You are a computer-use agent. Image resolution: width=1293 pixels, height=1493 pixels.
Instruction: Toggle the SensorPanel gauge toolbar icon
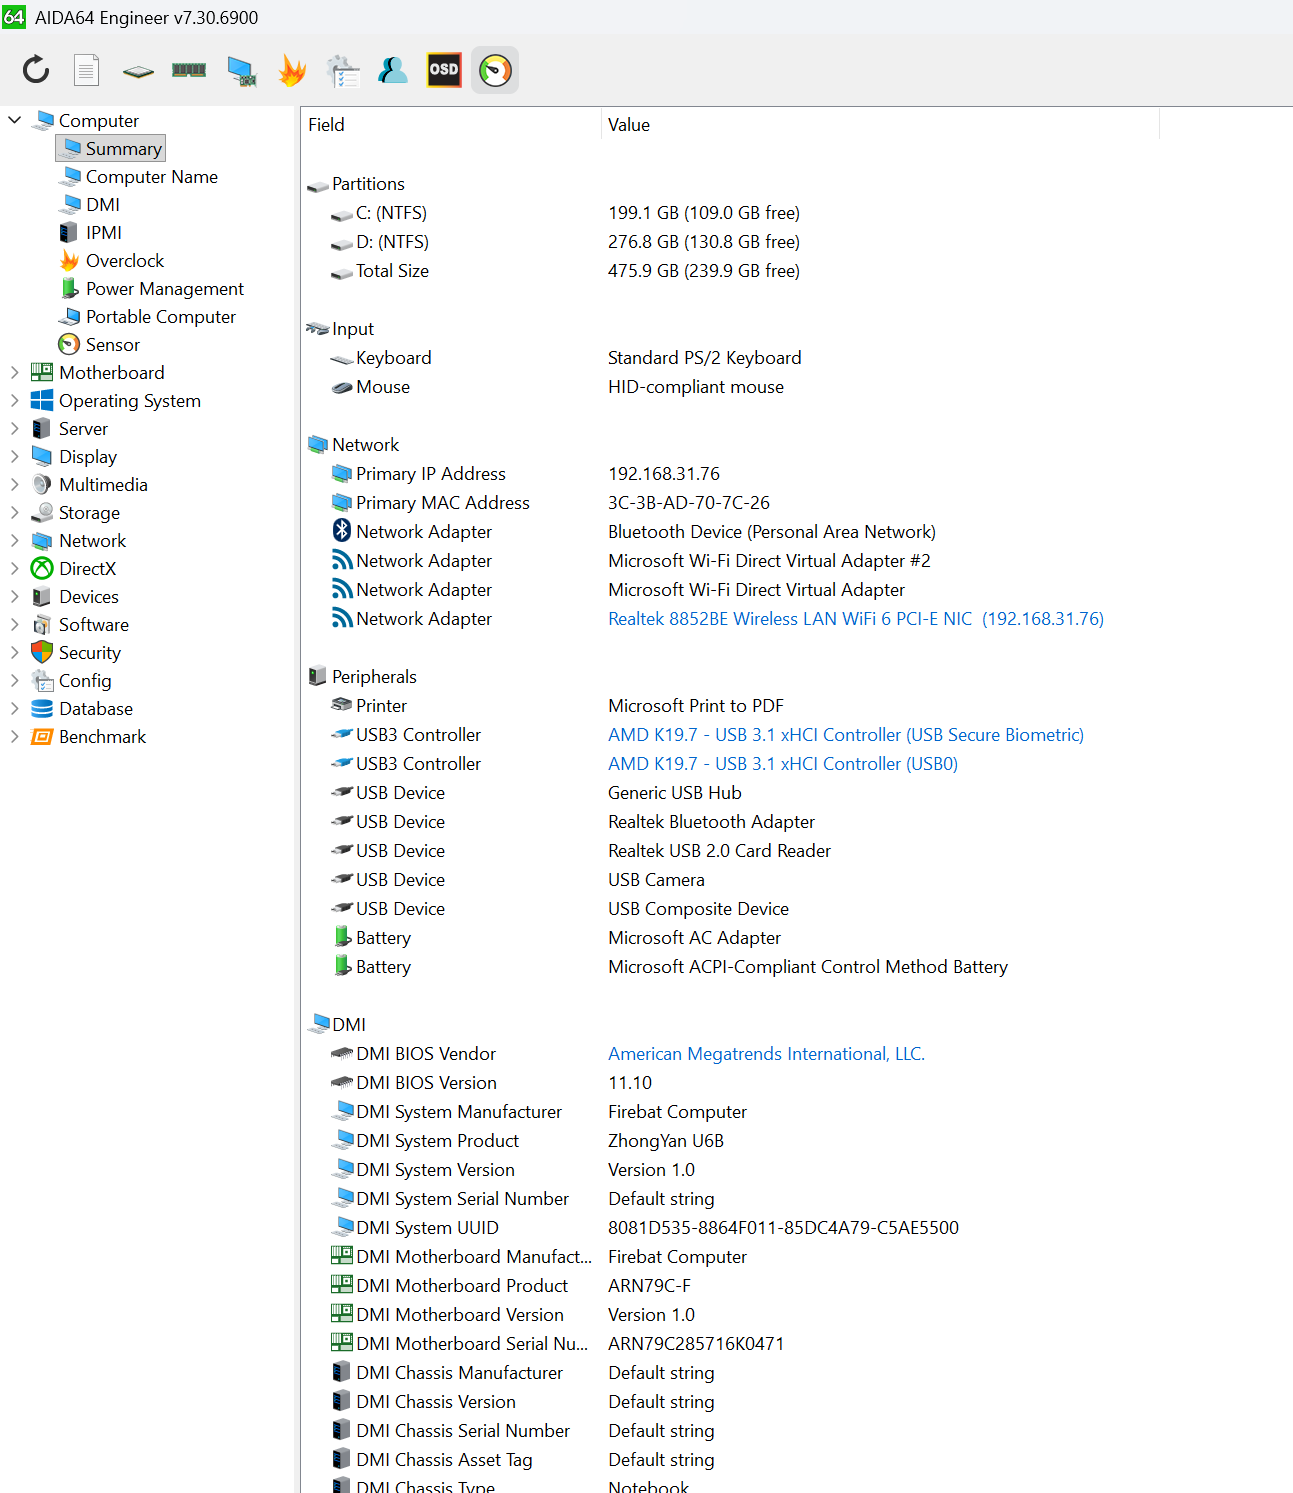tap(495, 70)
